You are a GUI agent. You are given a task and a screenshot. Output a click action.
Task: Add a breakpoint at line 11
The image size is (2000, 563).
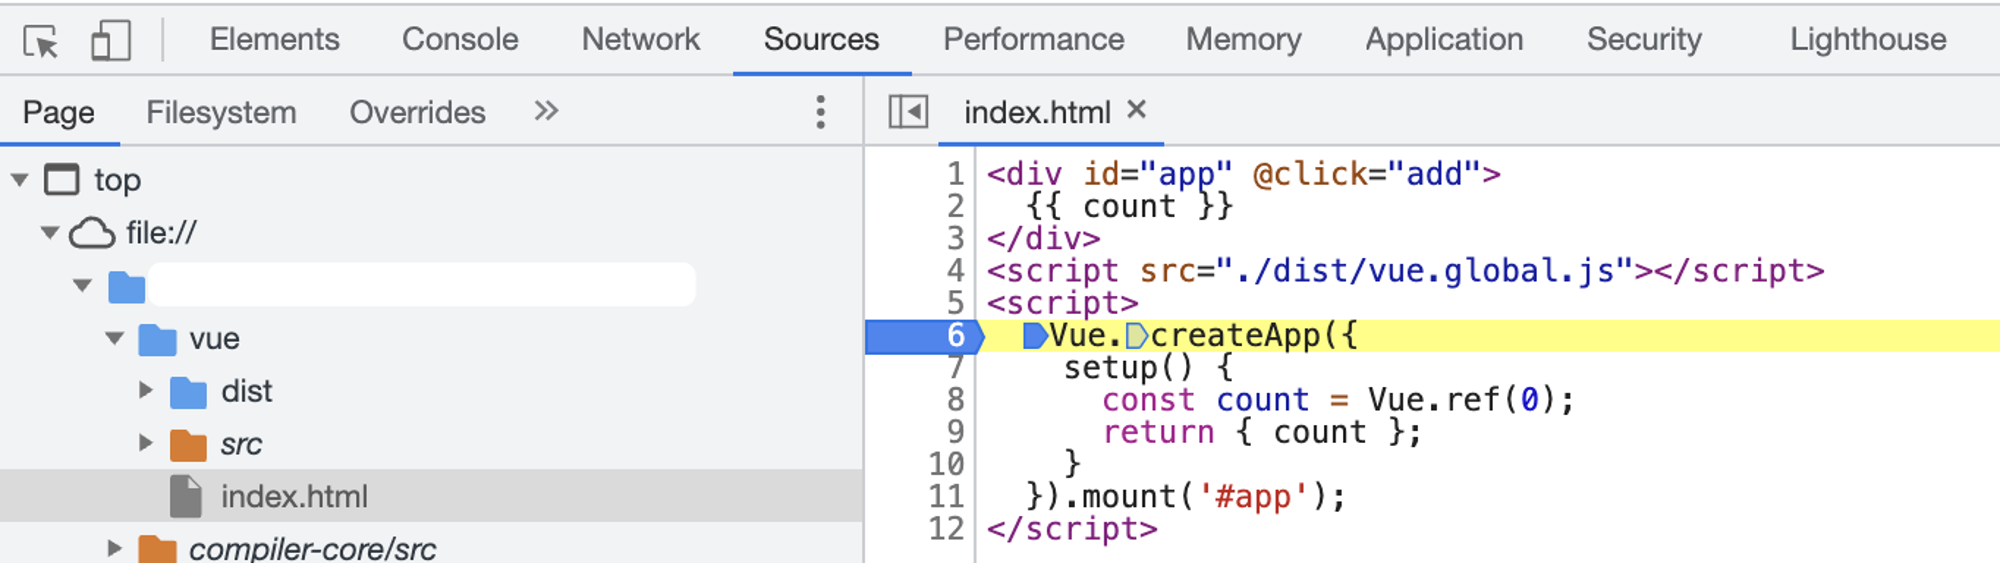(946, 497)
